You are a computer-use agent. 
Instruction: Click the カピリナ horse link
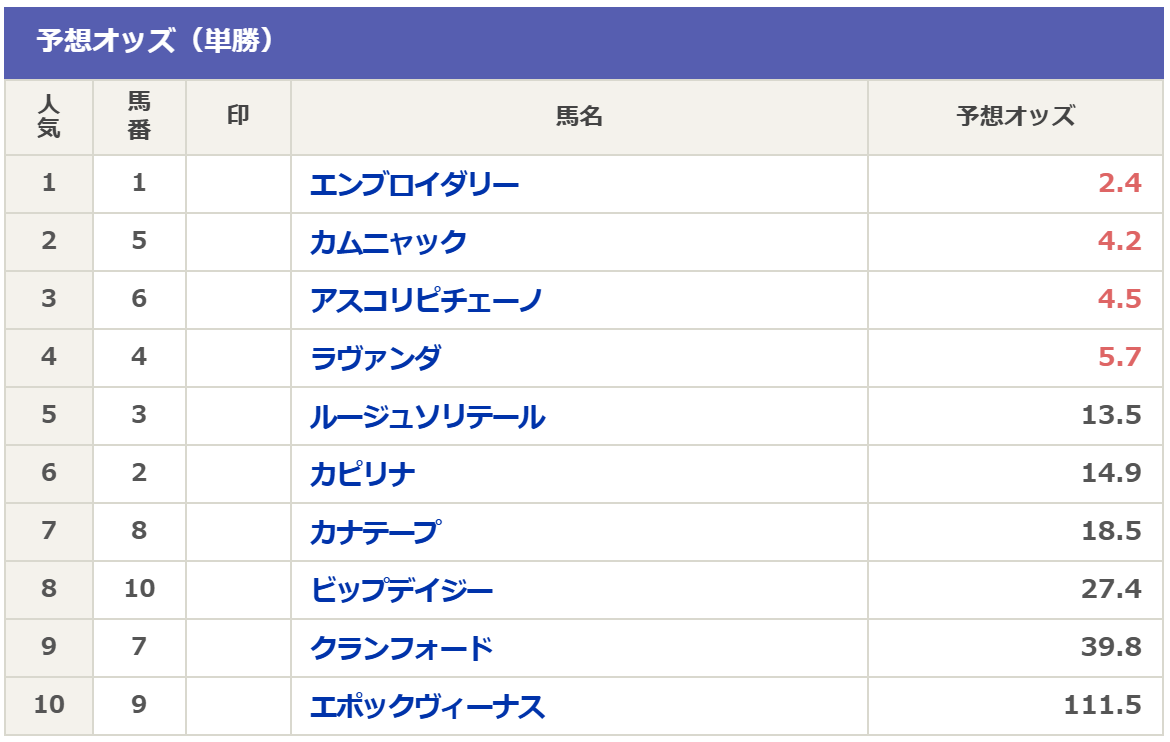point(362,475)
